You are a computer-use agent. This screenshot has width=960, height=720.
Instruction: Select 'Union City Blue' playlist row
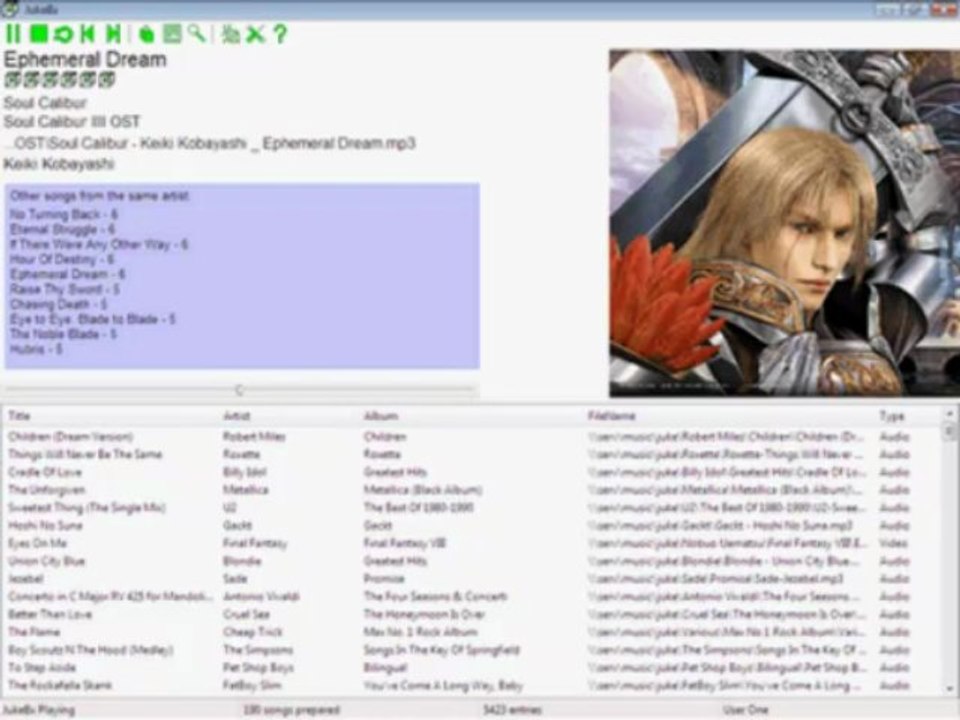(471, 561)
